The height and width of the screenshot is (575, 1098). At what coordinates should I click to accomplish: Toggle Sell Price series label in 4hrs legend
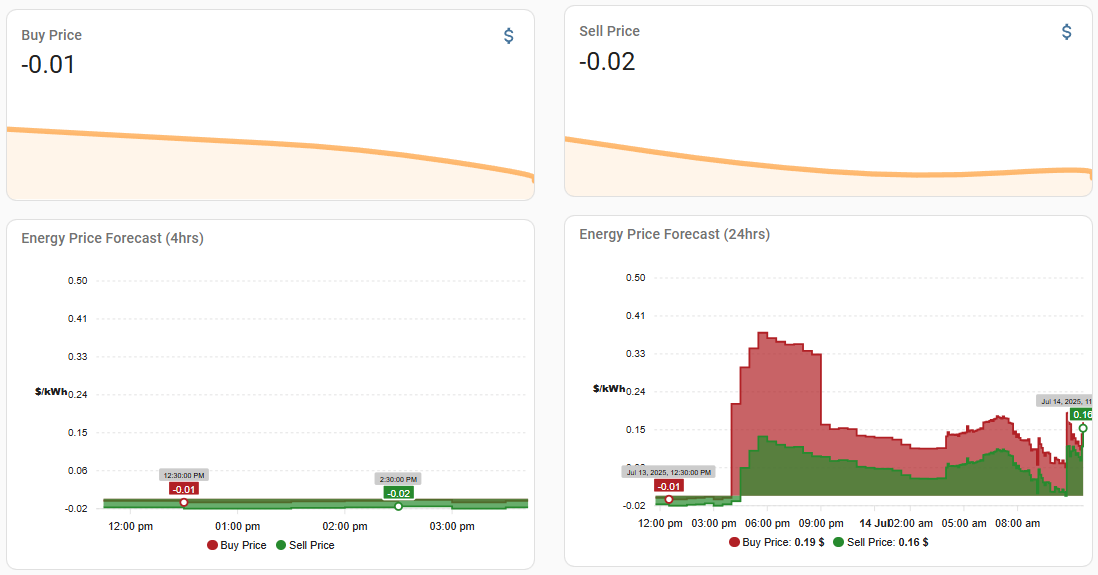(311, 545)
